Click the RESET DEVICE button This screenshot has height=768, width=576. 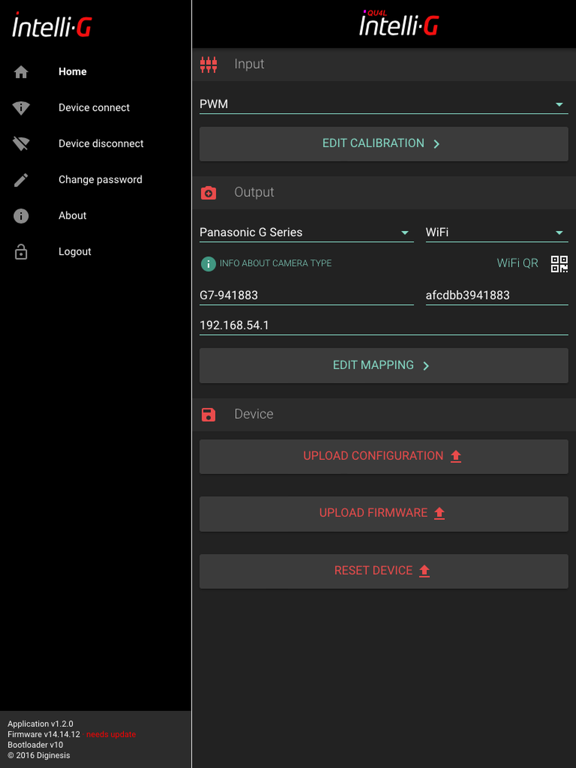click(384, 571)
